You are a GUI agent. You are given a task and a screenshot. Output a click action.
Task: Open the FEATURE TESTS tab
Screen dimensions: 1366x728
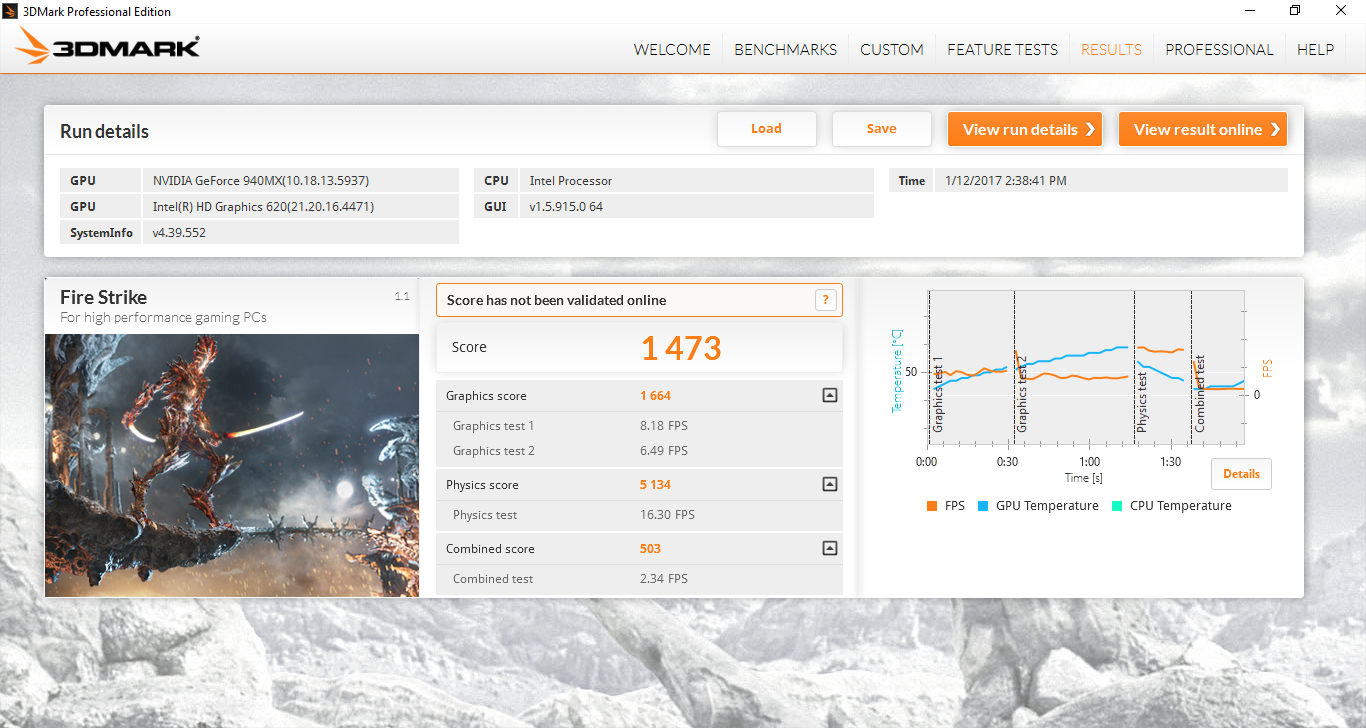click(x=1002, y=49)
